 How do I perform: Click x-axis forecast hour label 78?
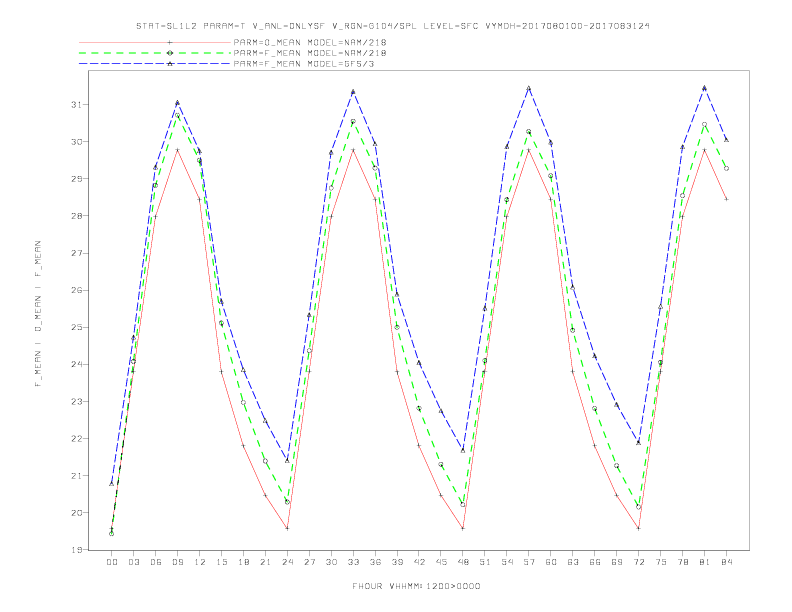click(x=682, y=562)
